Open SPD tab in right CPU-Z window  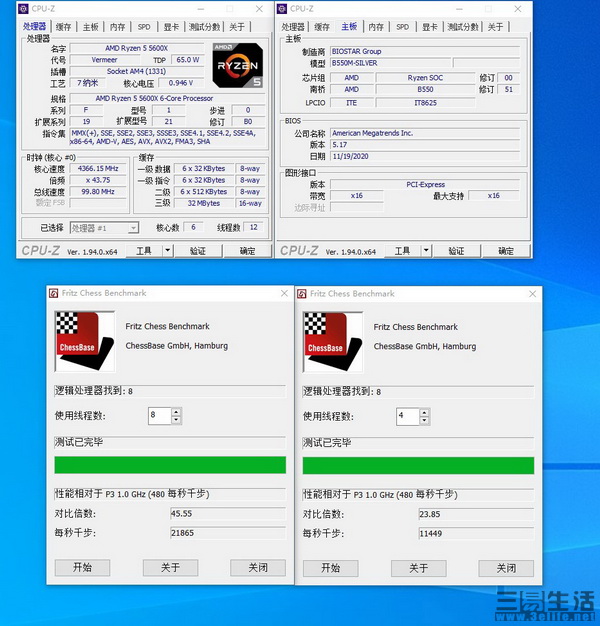tap(402, 27)
